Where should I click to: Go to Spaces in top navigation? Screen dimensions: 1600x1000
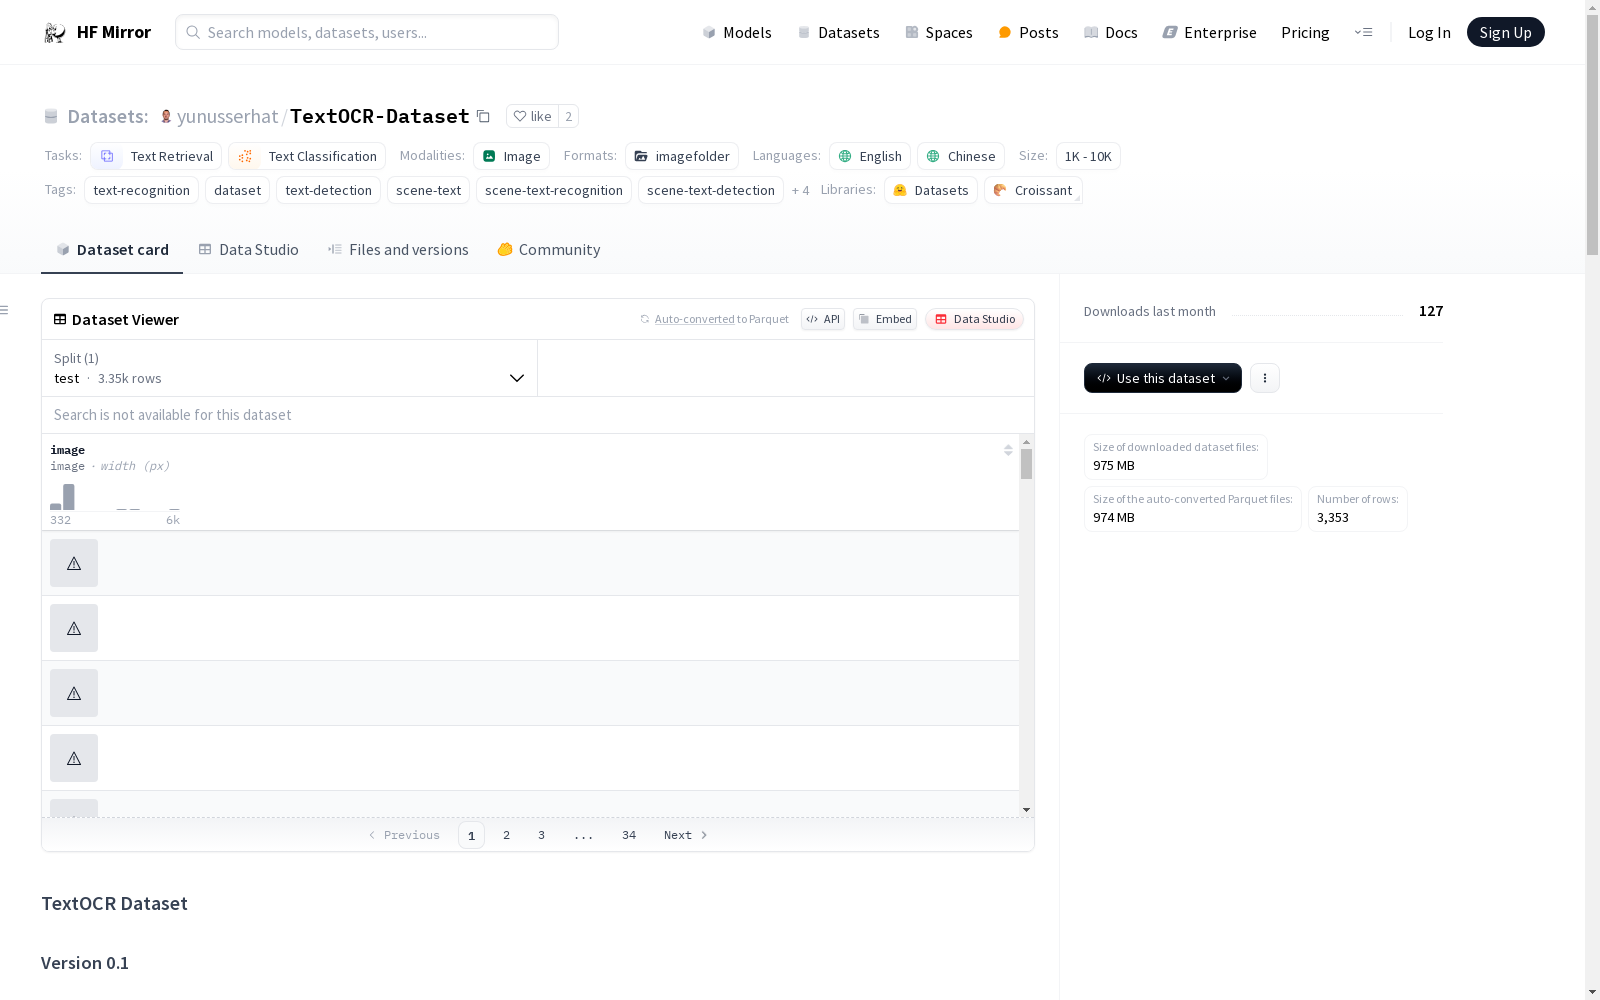(x=939, y=32)
